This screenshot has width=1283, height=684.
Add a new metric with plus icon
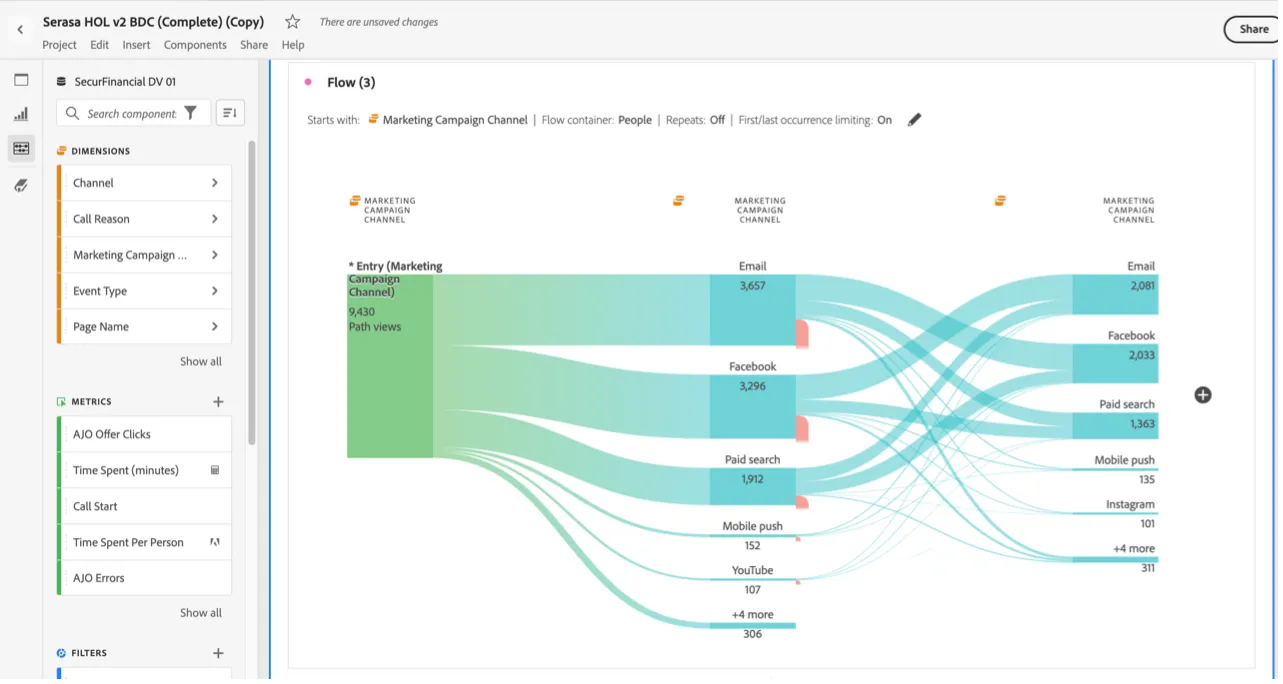(218, 402)
